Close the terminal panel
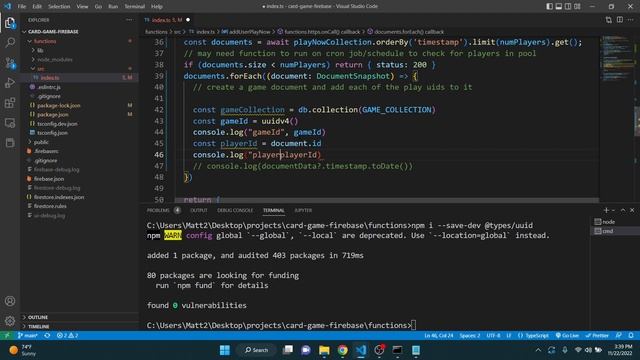Image resolution: width=640 pixels, height=360 pixels. [632, 210]
